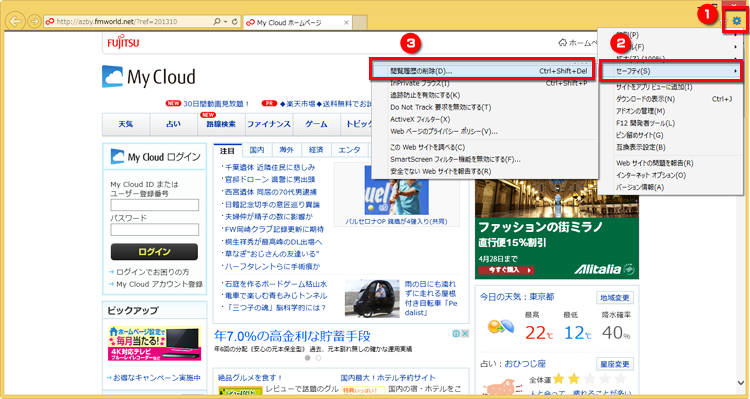
Task: Click the Alitalia ファッションの街ミラノ banner
Action: [x=557, y=230]
